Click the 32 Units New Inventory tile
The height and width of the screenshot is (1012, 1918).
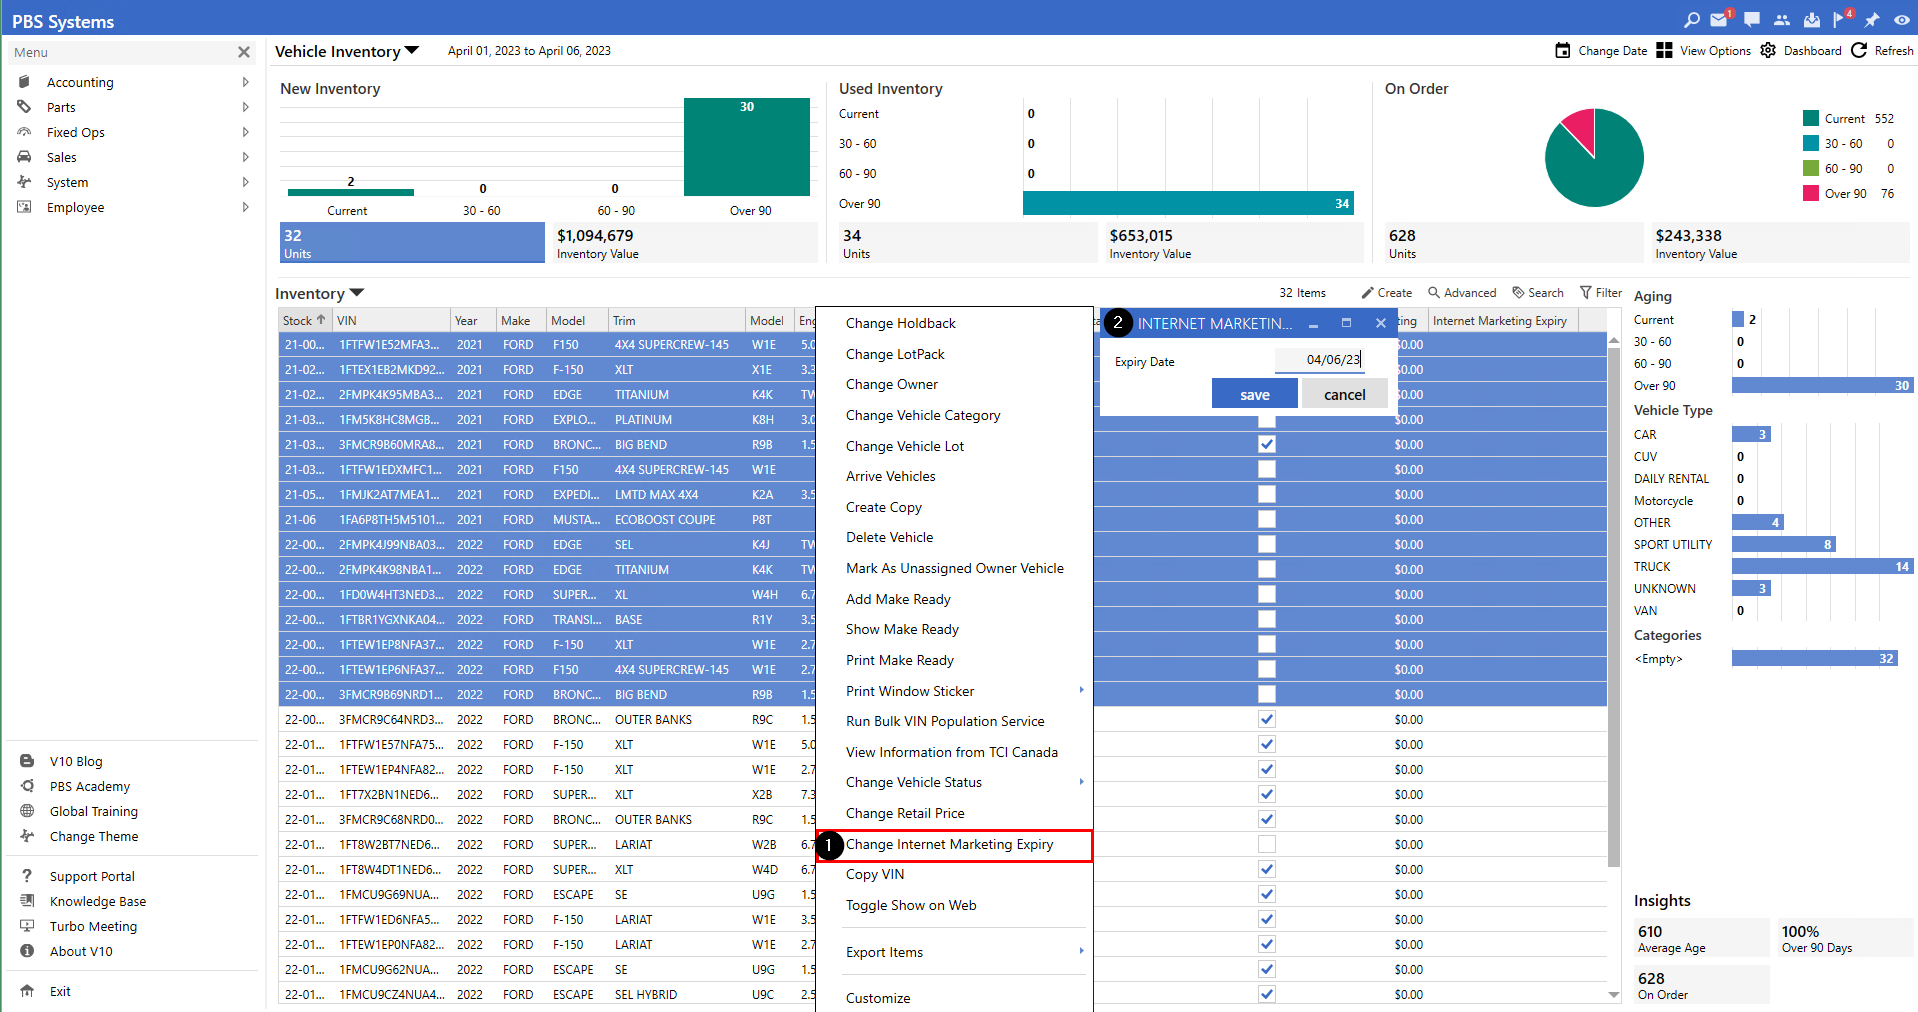412,243
